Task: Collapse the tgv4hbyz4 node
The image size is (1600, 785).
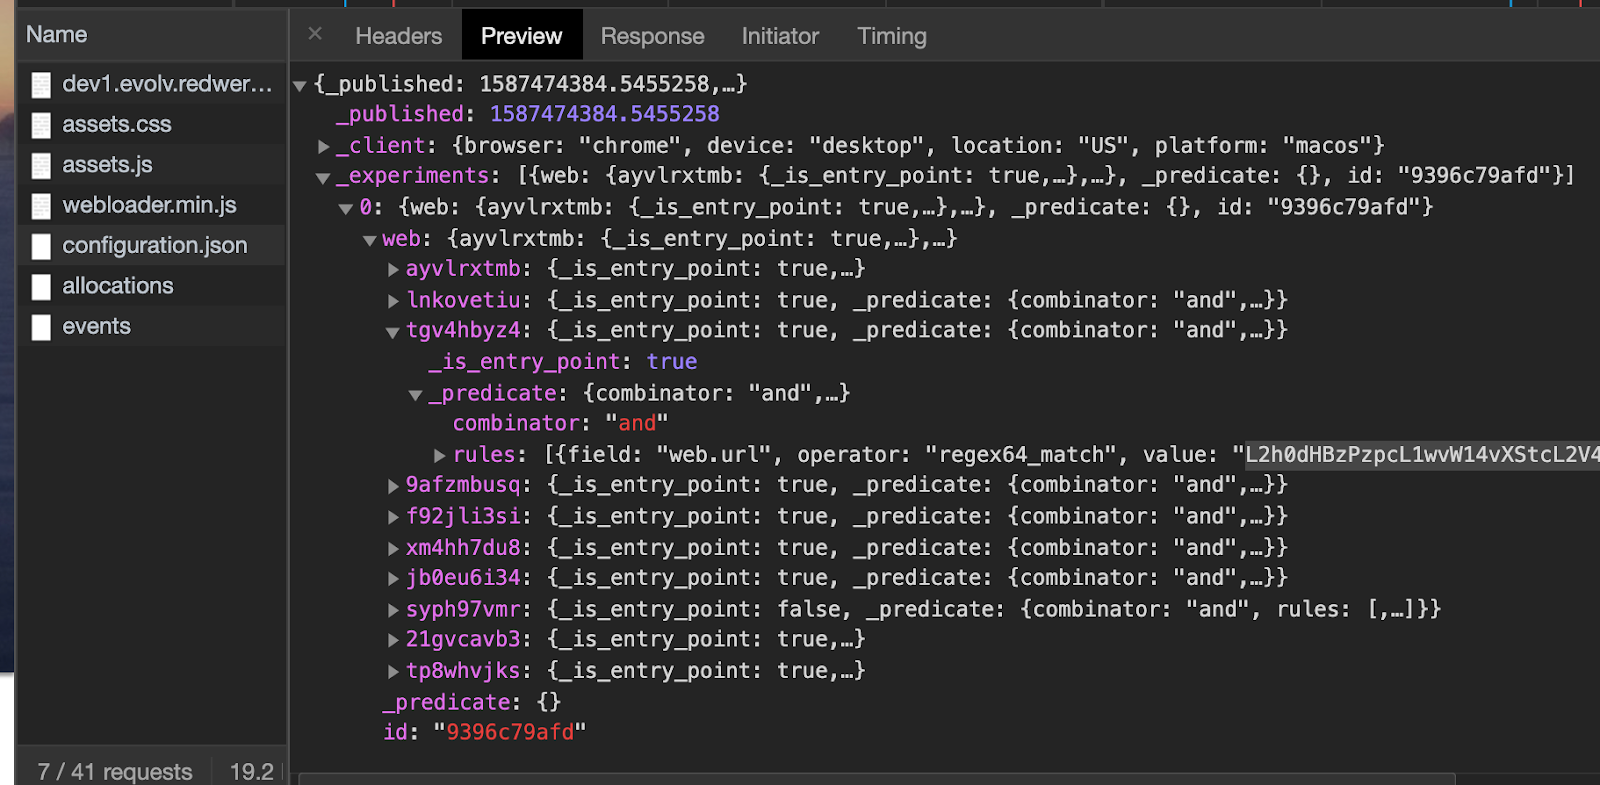Action: (x=393, y=332)
